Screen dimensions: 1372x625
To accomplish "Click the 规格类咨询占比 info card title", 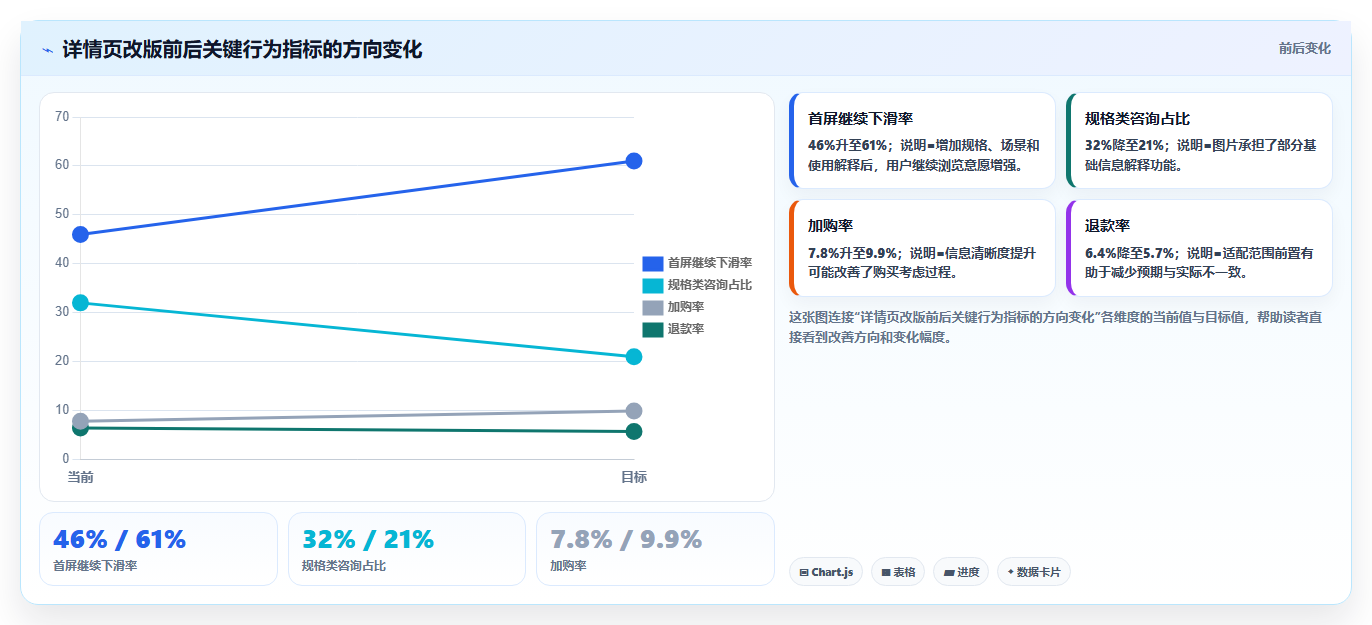I will click(1137, 119).
